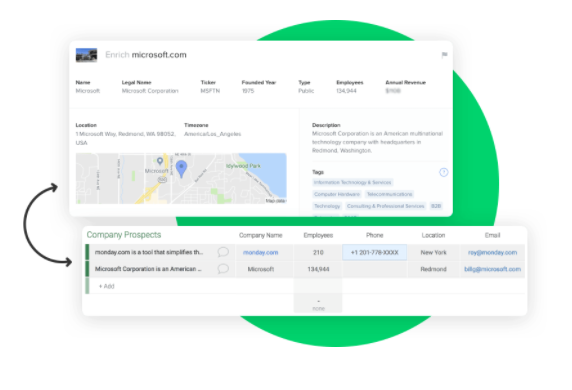The height and width of the screenshot is (390, 572).
Task: Select Information Technology & Services tag
Action: (x=352, y=182)
